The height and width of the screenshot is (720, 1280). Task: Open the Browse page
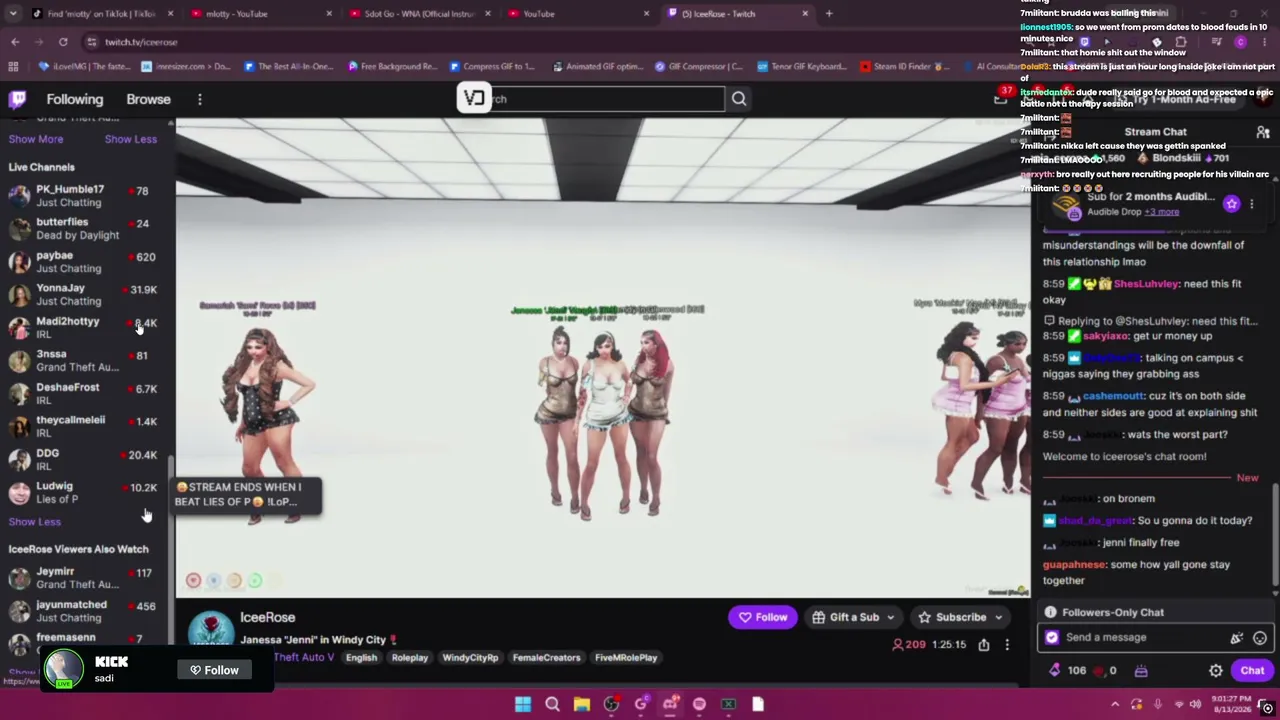pyautogui.click(x=148, y=99)
